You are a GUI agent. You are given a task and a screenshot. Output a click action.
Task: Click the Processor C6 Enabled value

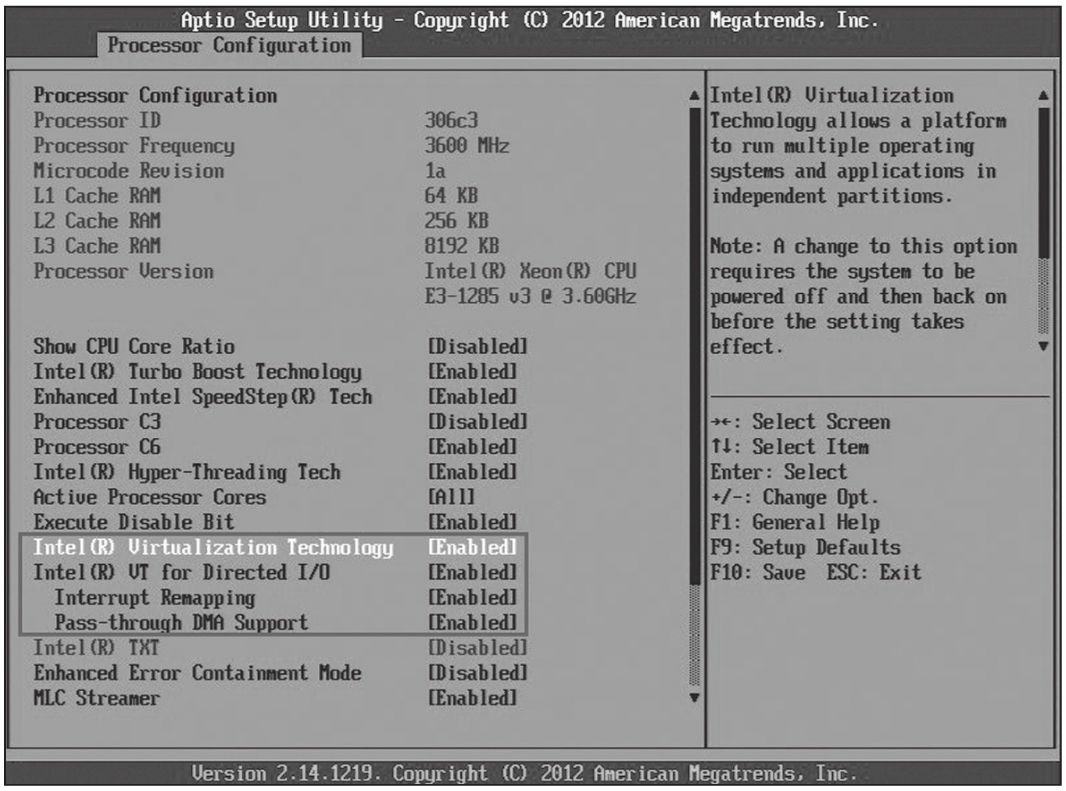[473, 447]
